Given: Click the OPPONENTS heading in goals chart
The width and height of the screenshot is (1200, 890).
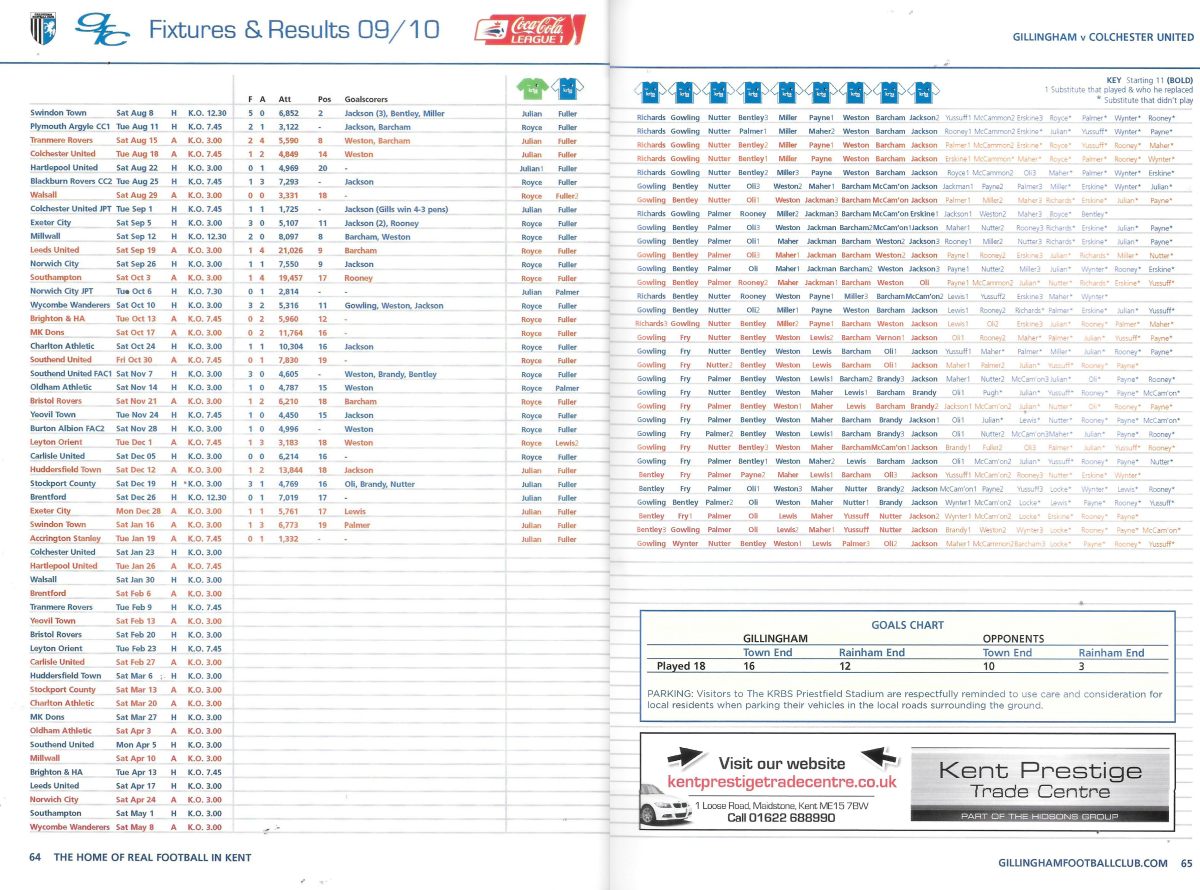Looking at the screenshot, I should tap(1016, 638).
